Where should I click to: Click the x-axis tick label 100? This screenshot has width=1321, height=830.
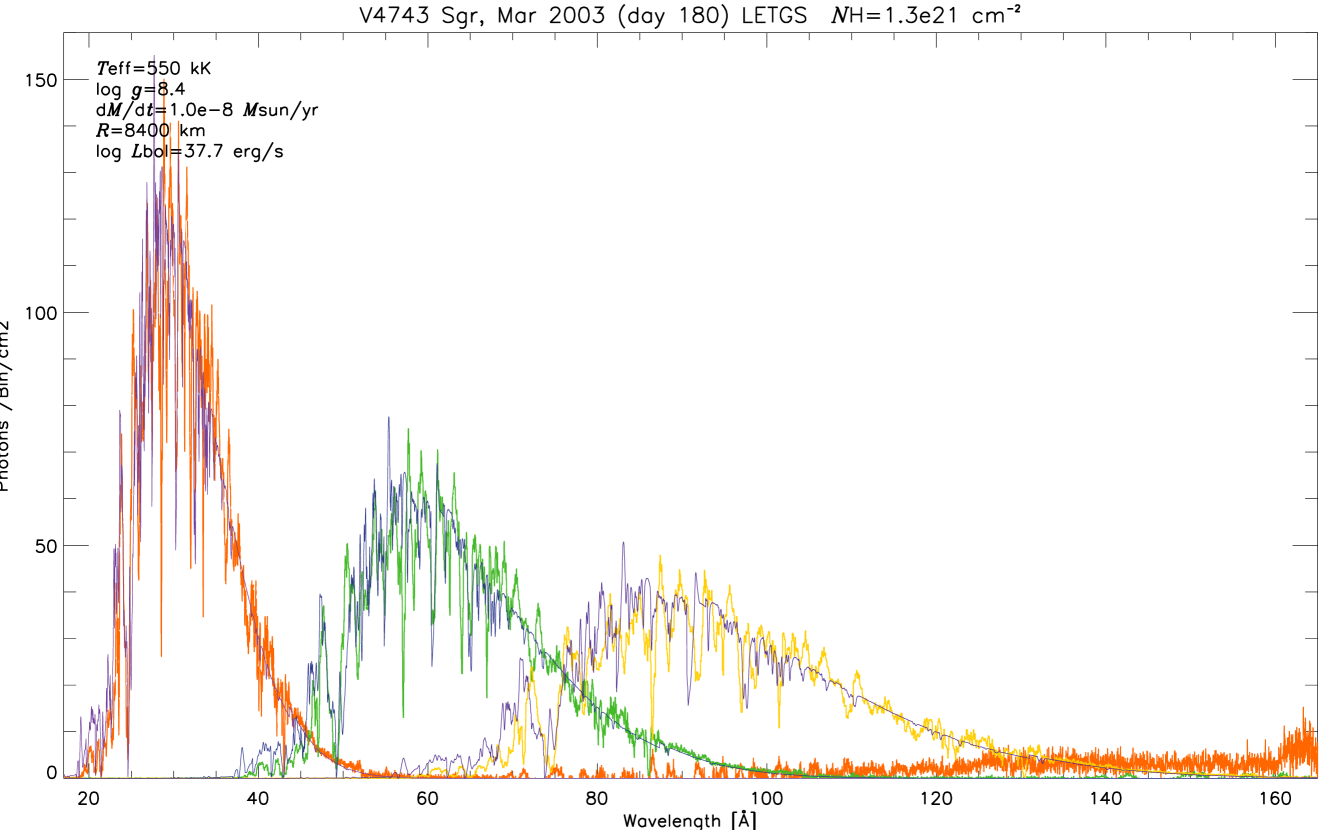766,799
